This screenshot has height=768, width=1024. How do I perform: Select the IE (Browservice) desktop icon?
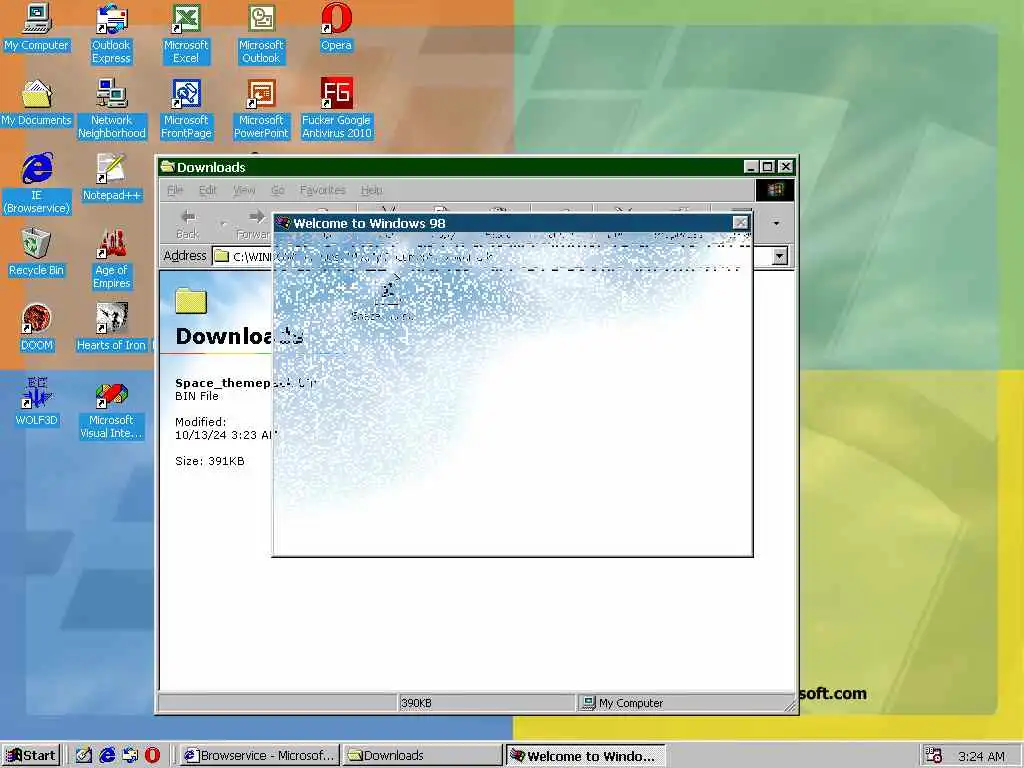click(37, 184)
